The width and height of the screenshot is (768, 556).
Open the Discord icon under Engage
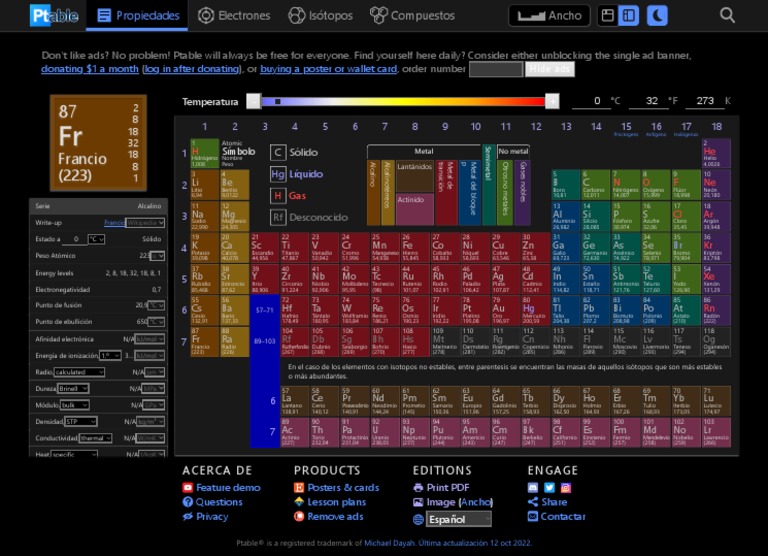533,487
